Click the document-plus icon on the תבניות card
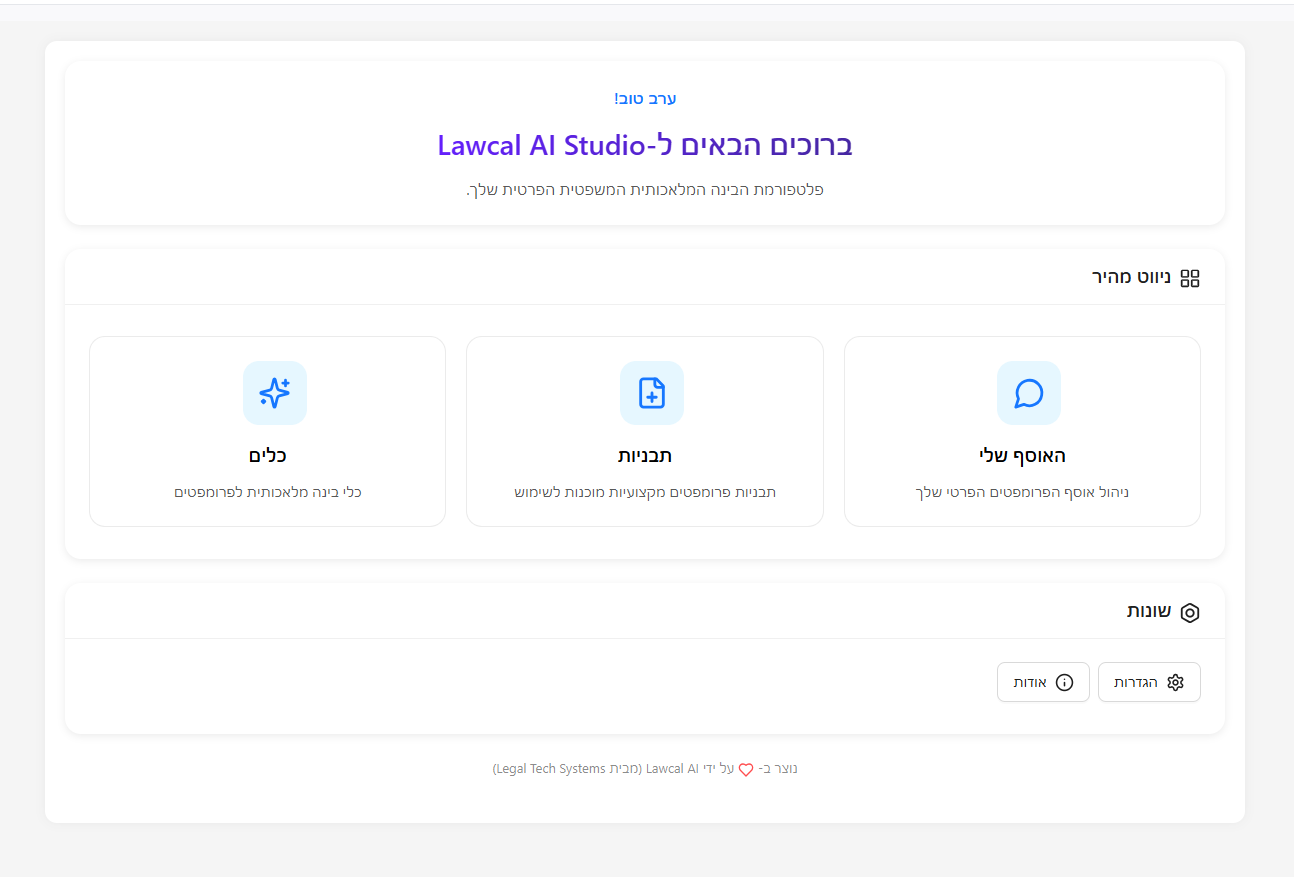 click(x=652, y=393)
